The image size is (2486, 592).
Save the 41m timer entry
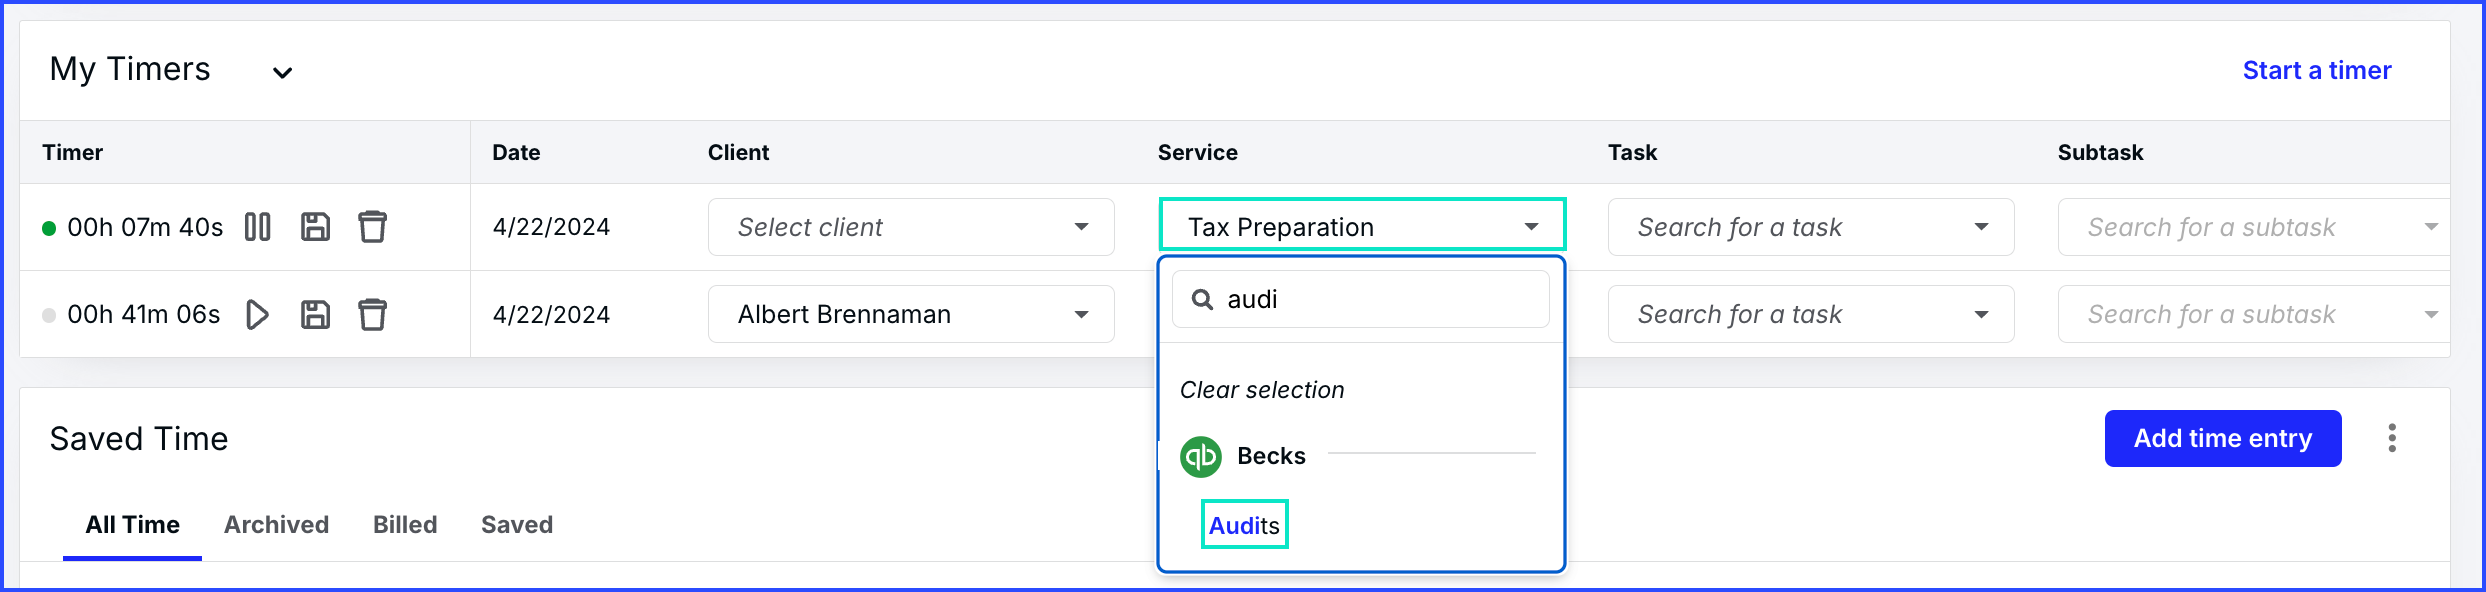(x=315, y=315)
